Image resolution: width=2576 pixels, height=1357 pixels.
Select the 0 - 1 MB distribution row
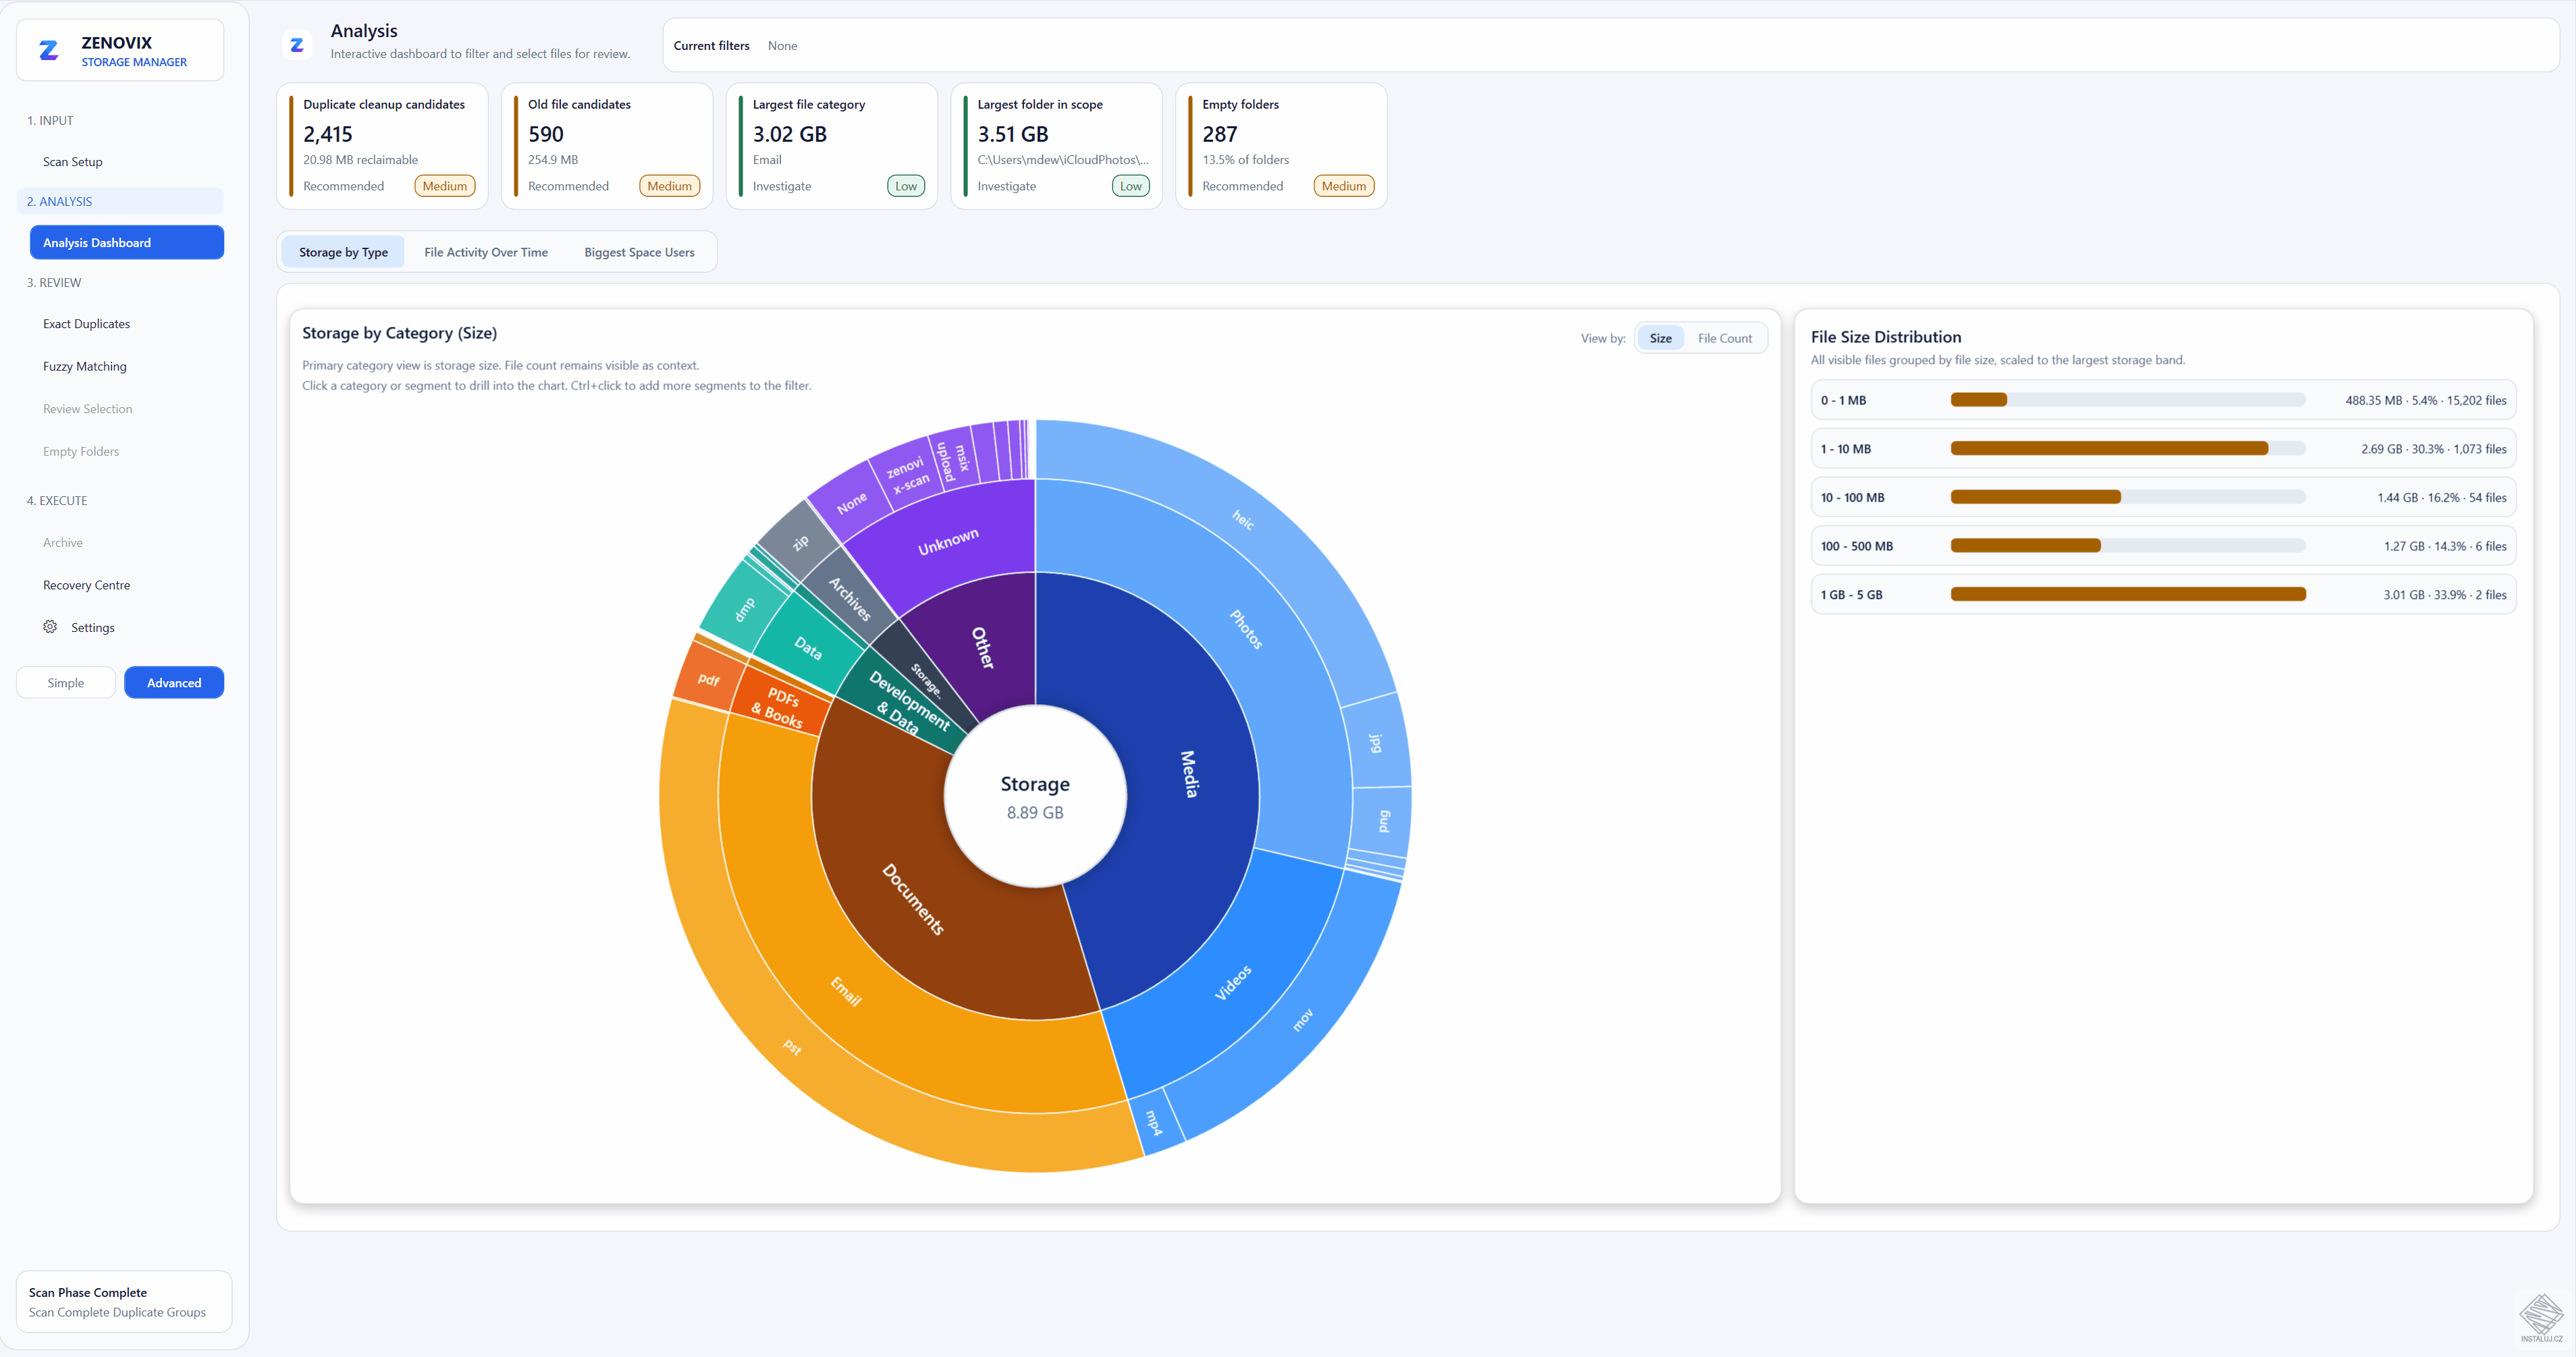point(2163,400)
